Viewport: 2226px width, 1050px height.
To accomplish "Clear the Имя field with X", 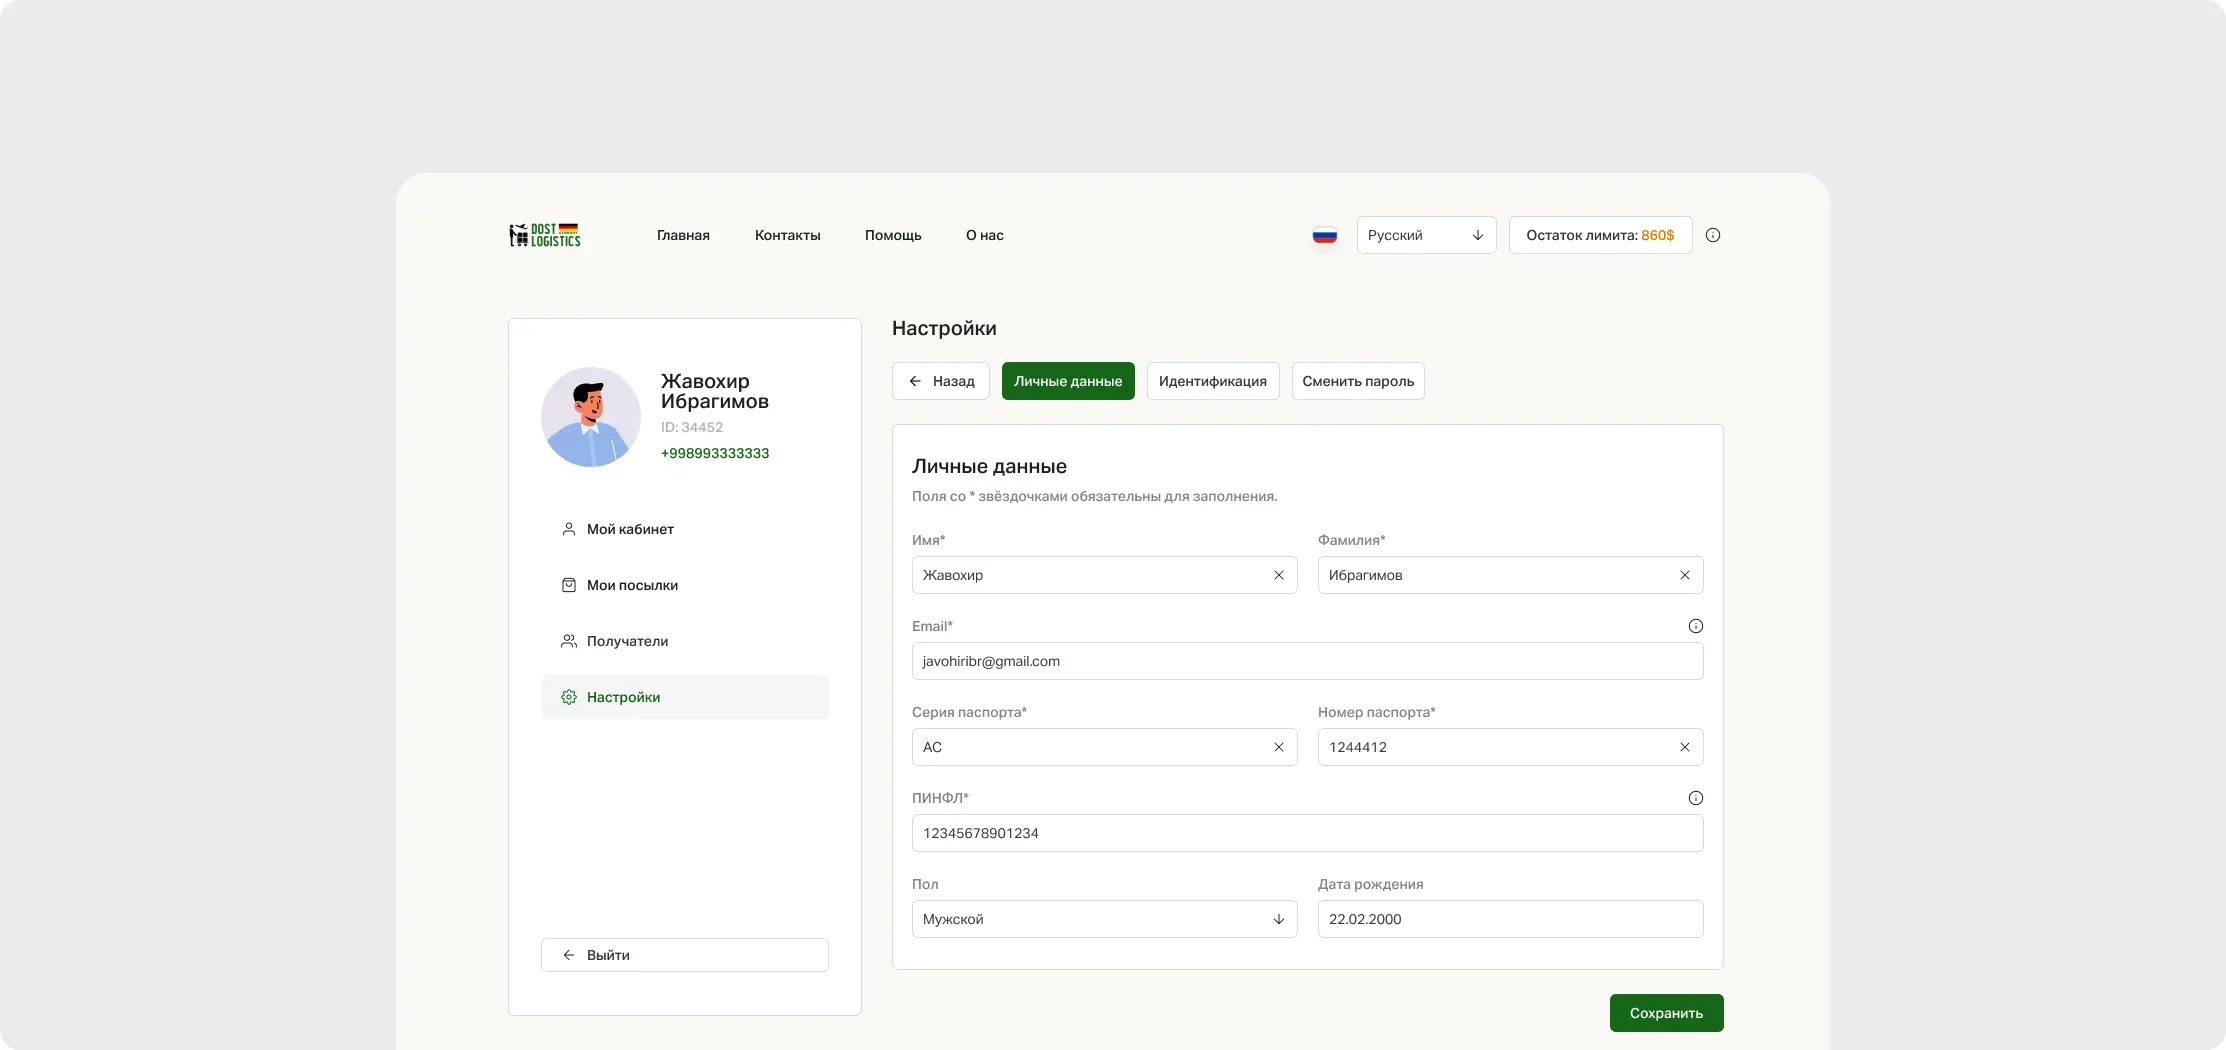I will [x=1279, y=575].
